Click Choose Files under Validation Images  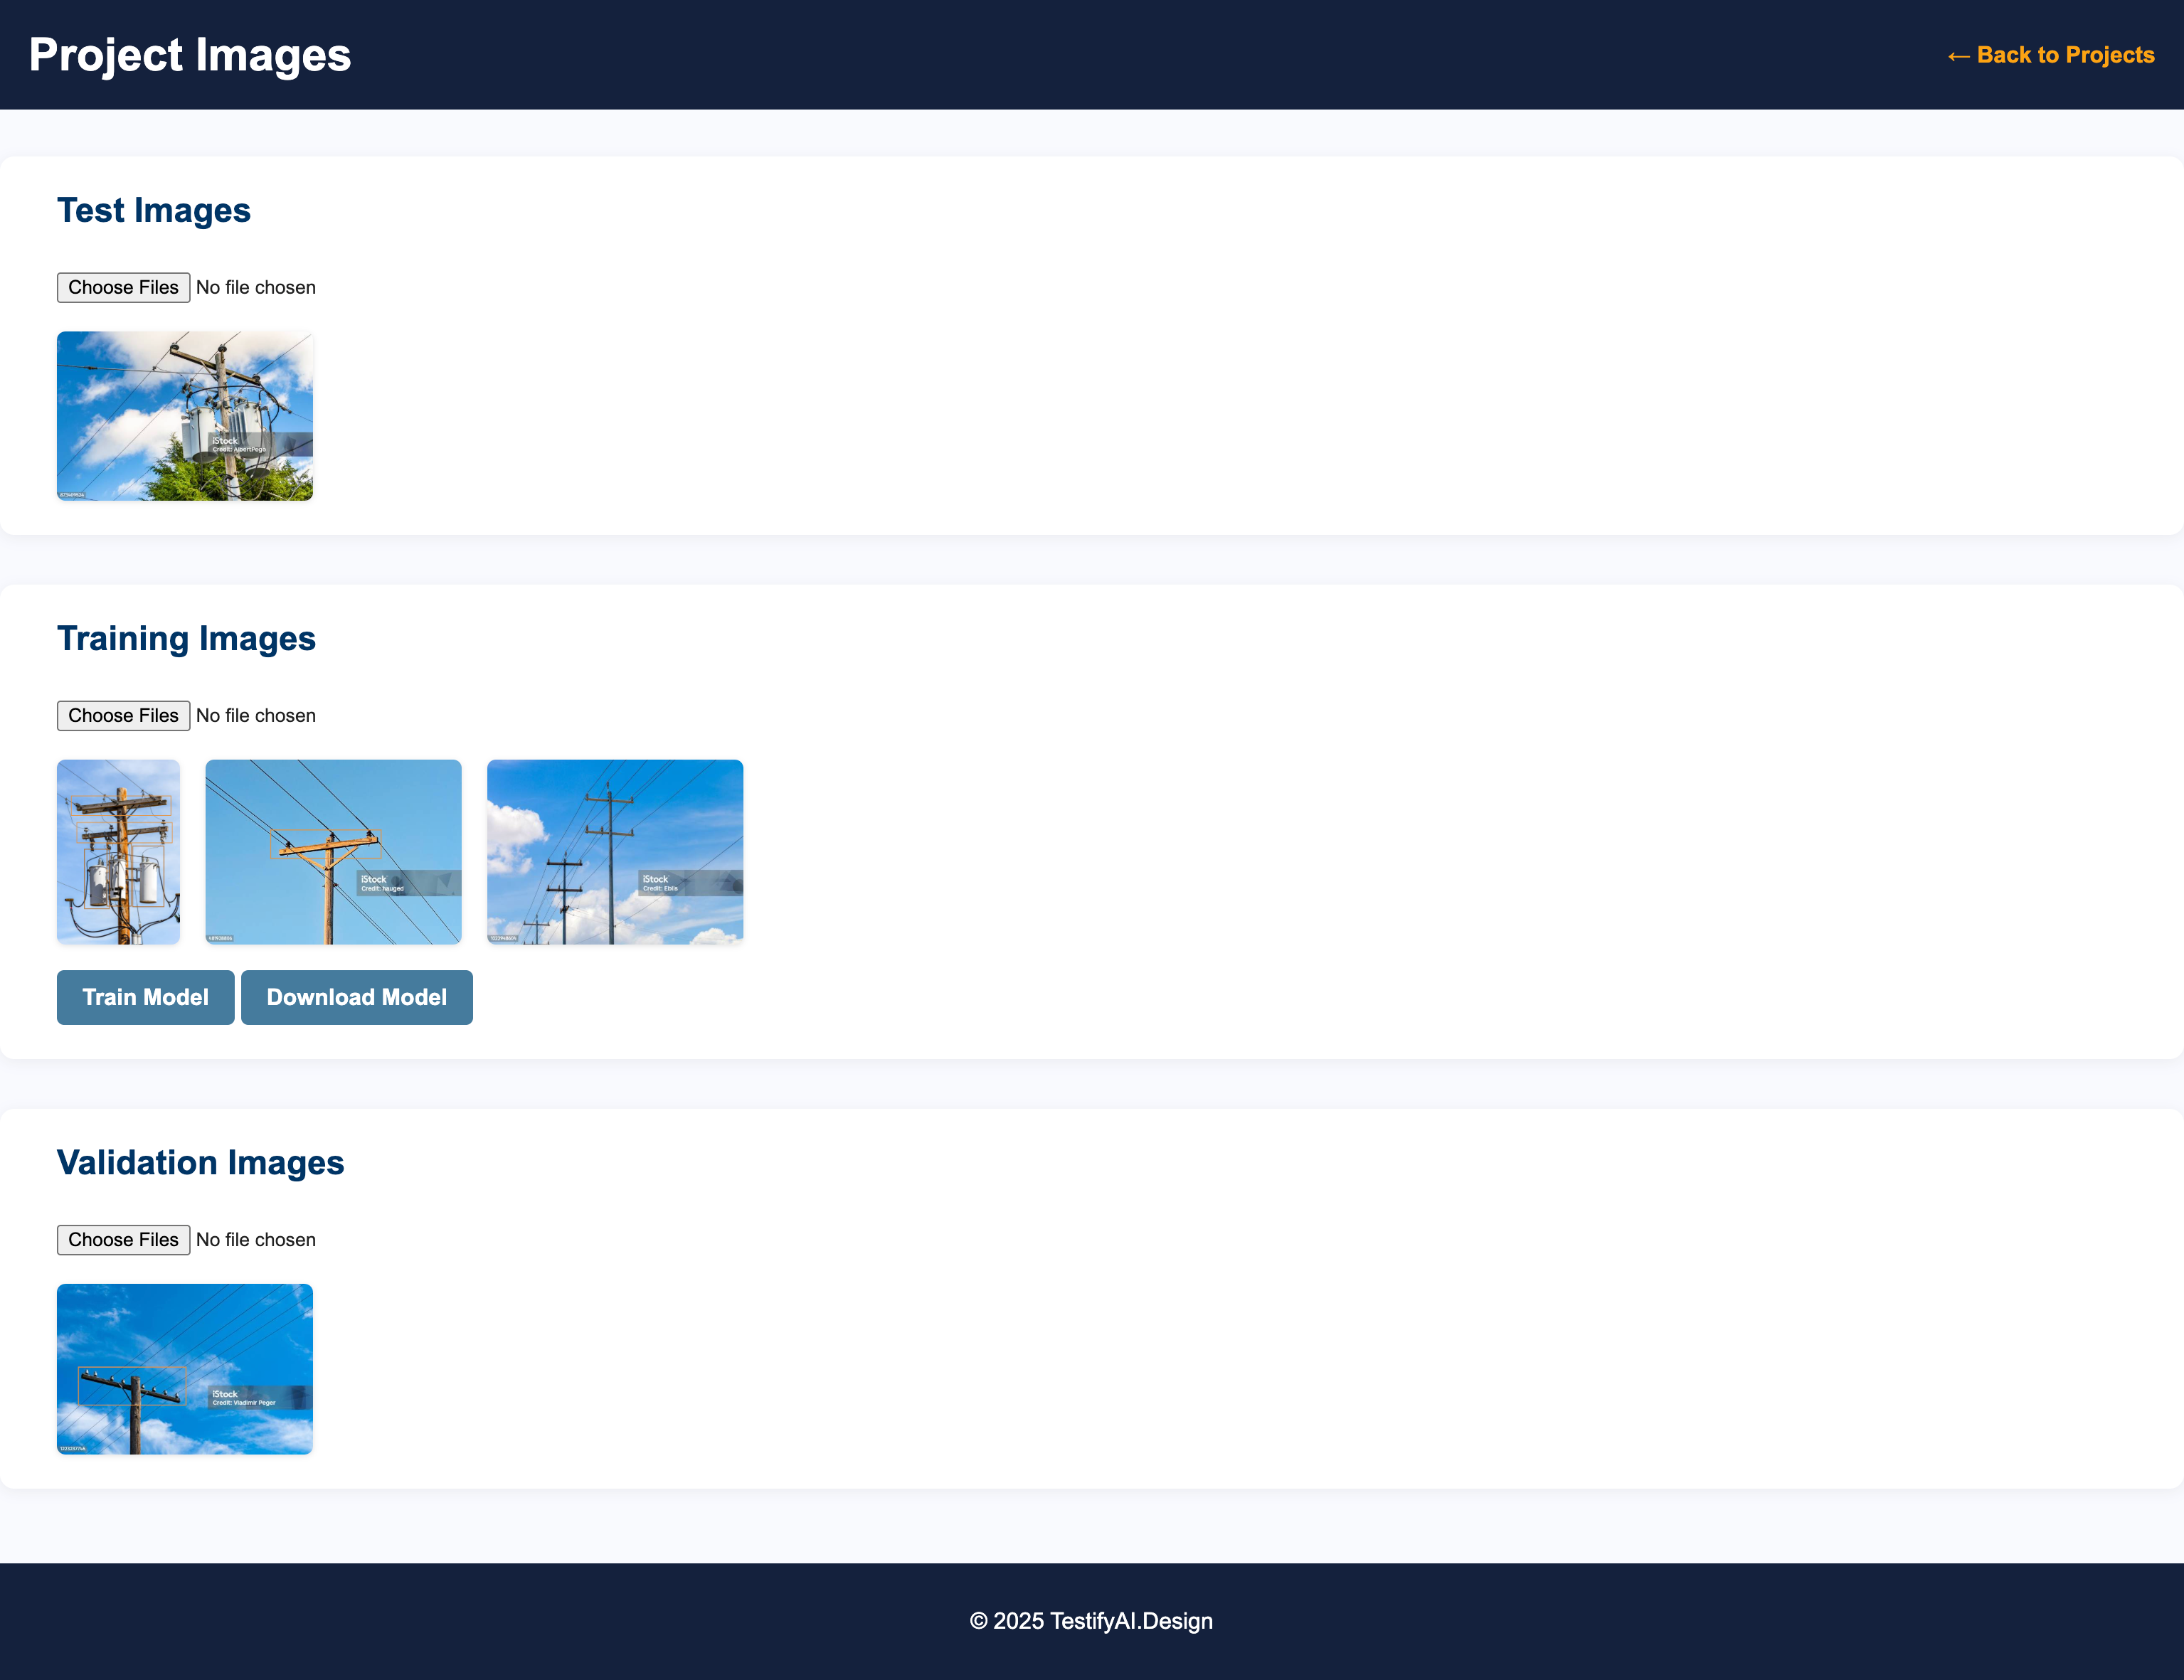[123, 1239]
